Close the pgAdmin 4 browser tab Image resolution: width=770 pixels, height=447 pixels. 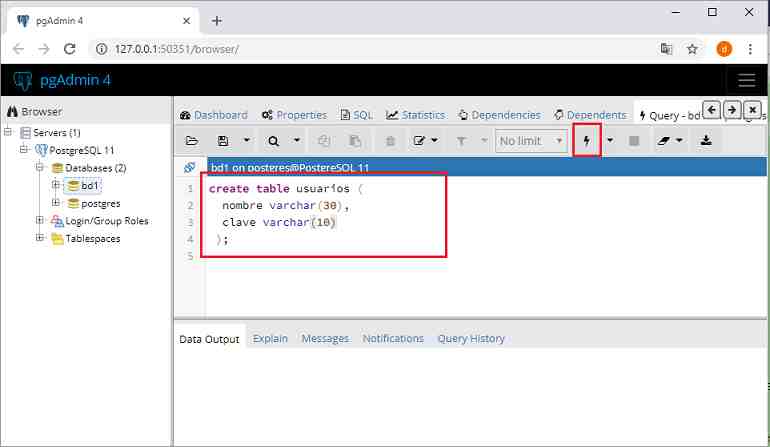pos(187,21)
